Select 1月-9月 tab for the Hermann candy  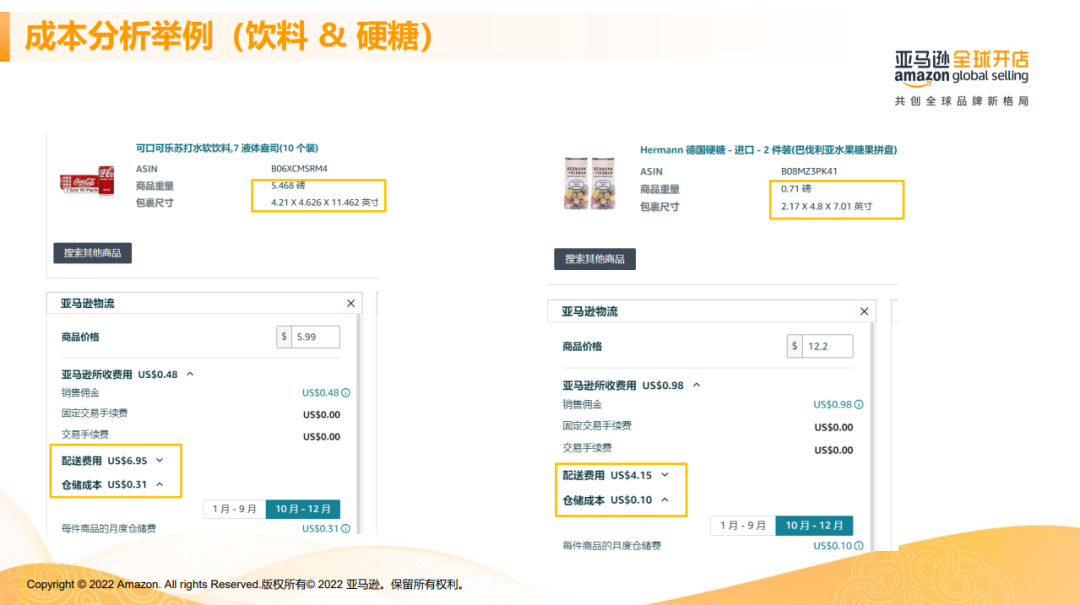pyautogui.click(x=742, y=526)
